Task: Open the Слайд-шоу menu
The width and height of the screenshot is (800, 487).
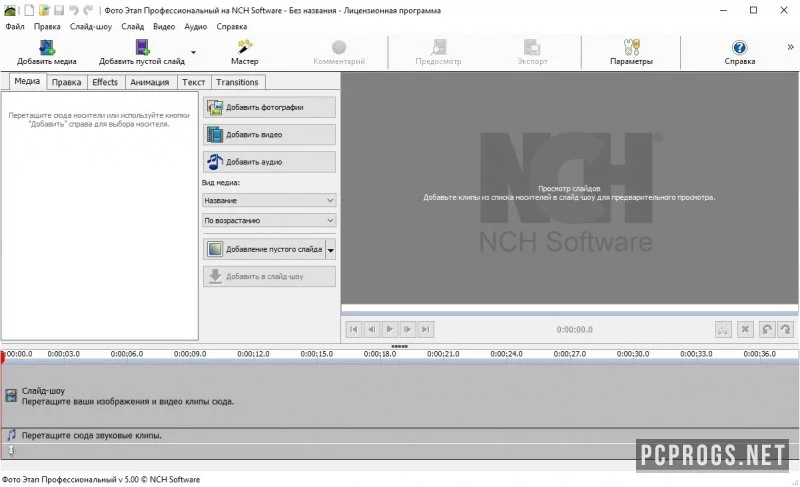Action: (91, 27)
